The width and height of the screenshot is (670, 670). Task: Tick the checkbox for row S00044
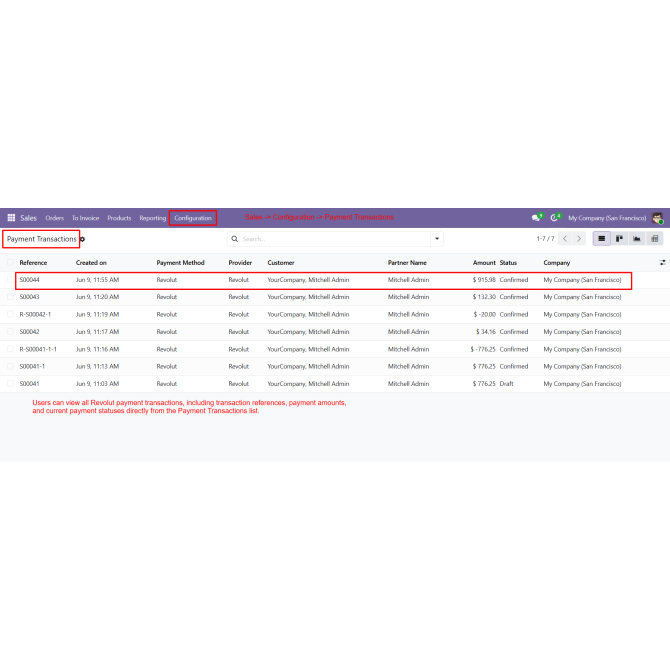(10, 280)
